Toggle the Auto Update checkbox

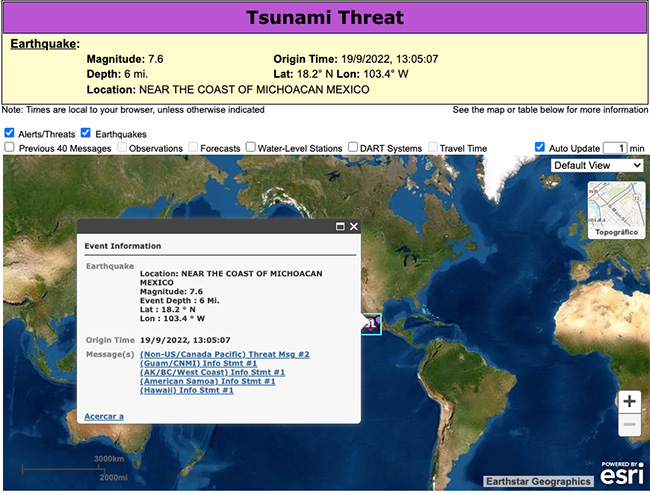pos(540,148)
